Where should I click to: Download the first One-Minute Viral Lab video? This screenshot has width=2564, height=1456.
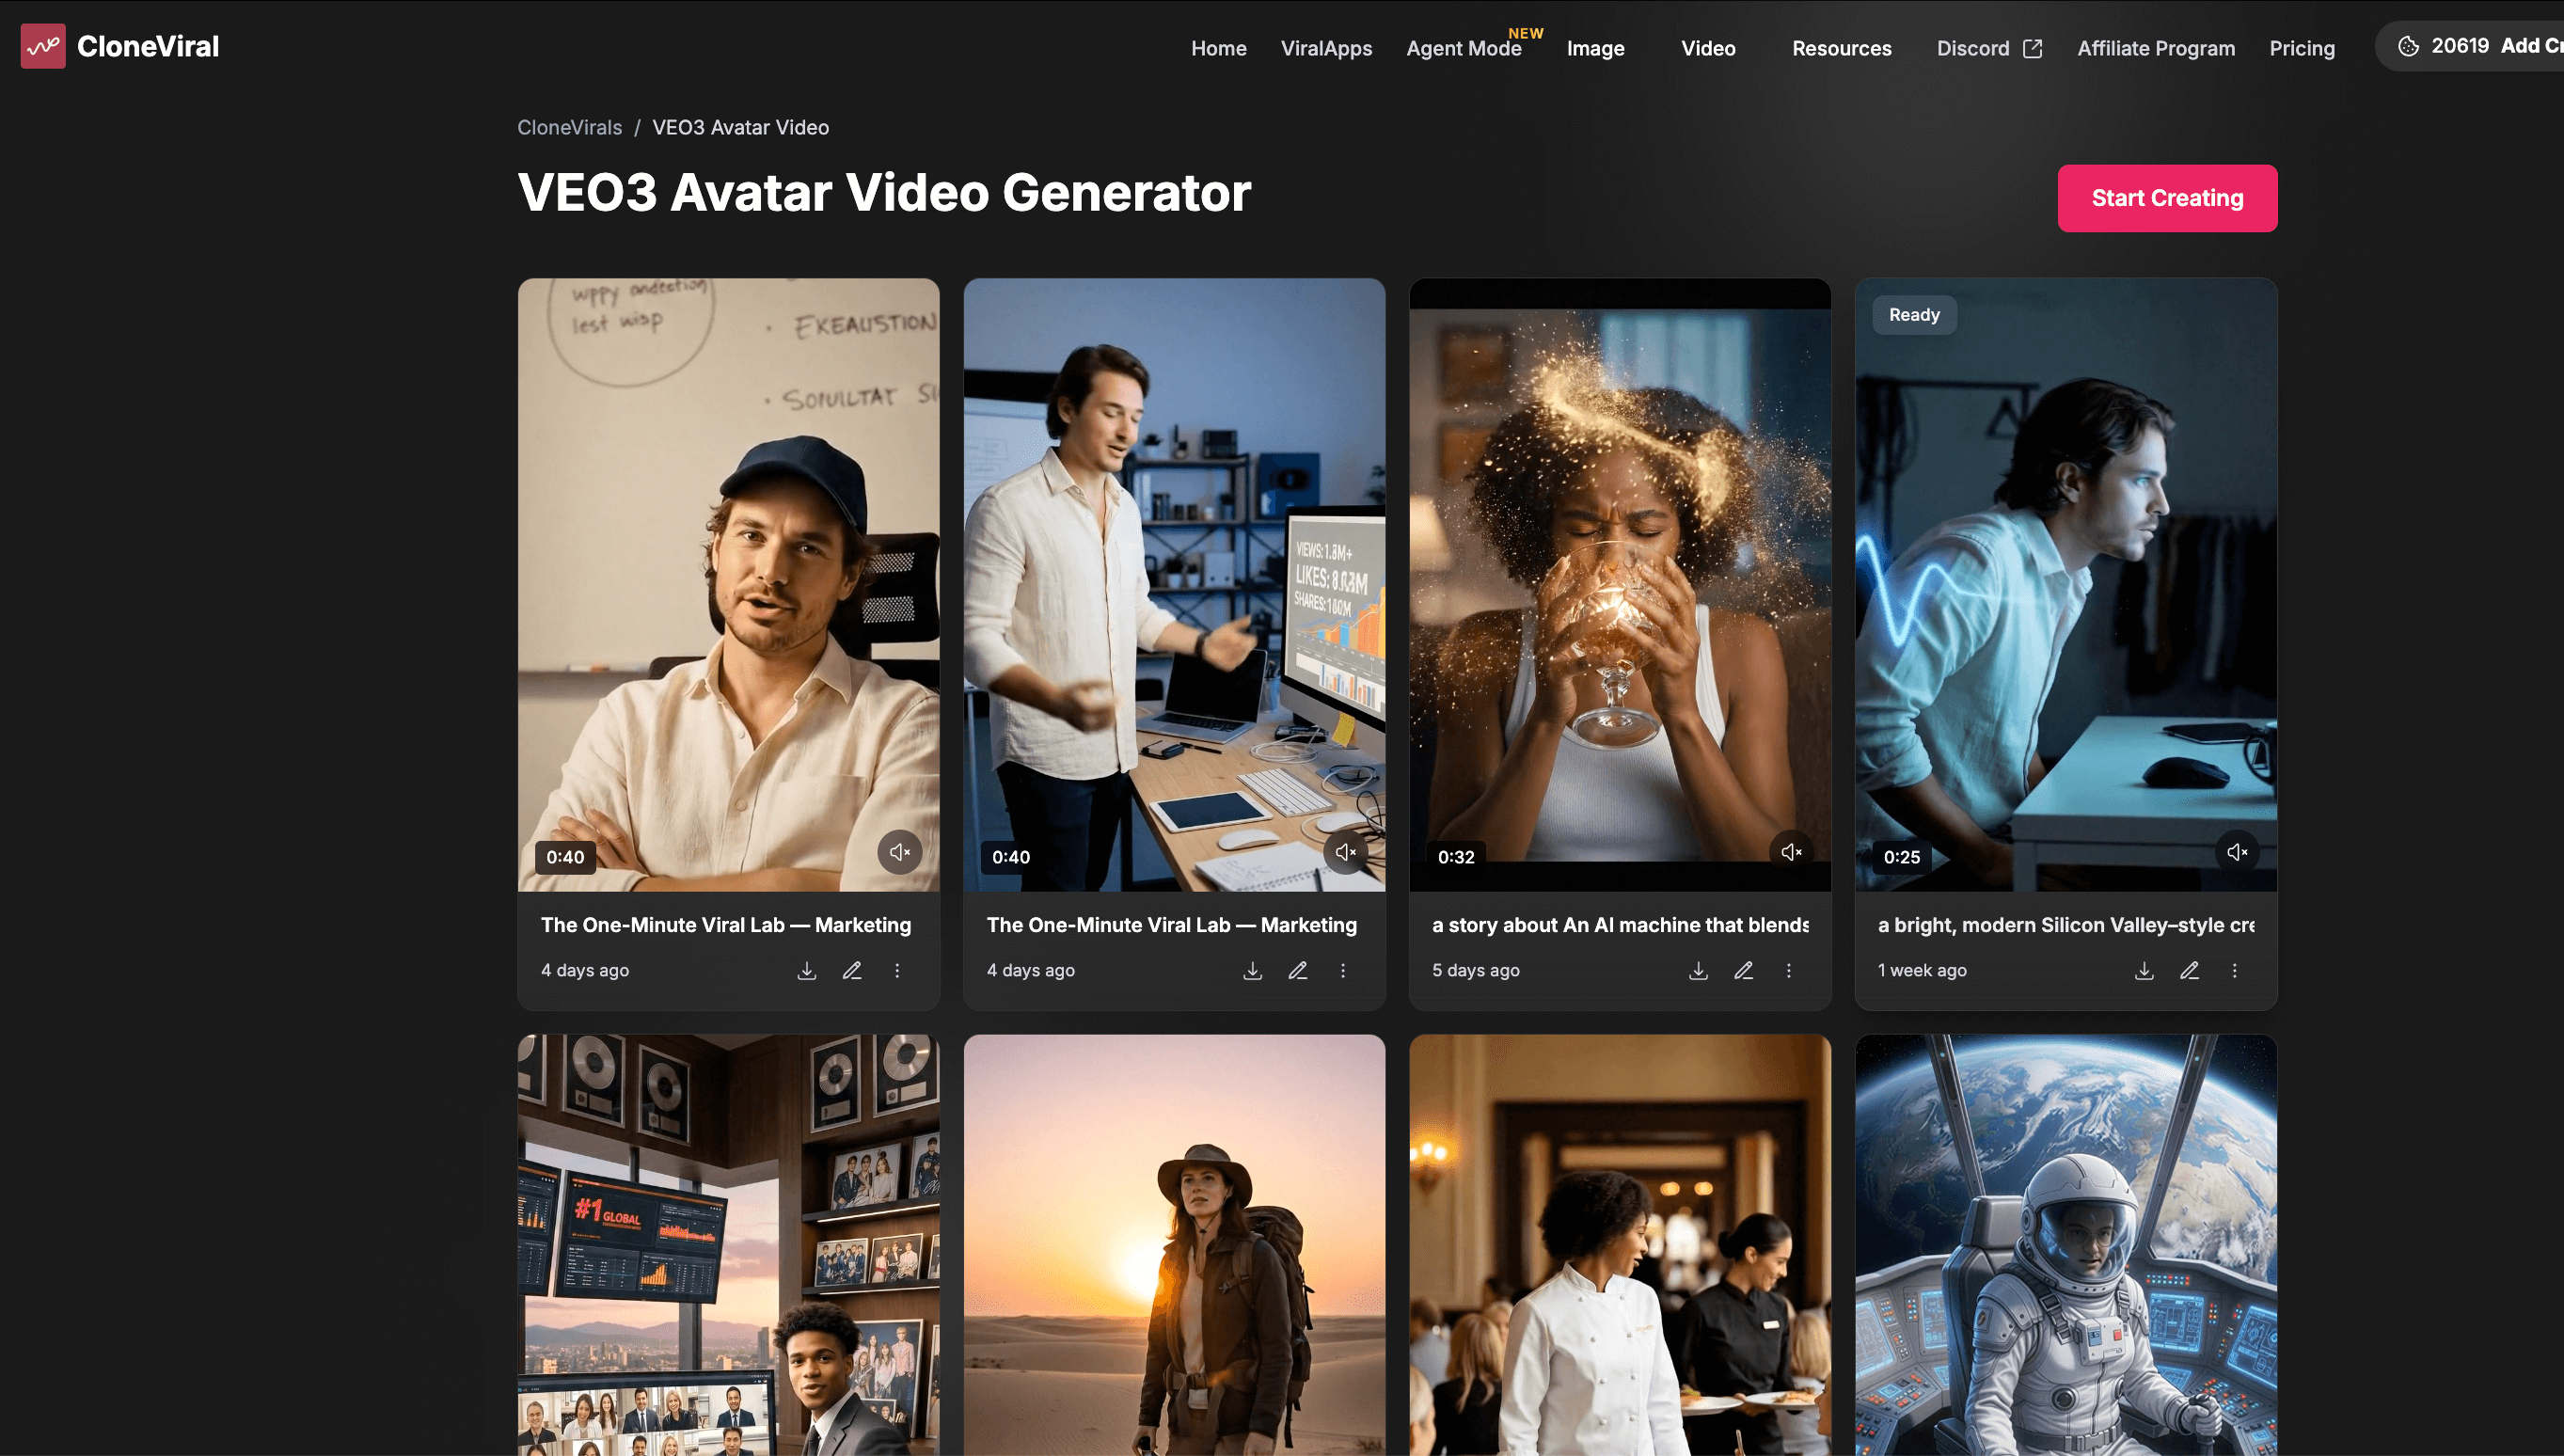pyautogui.click(x=807, y=971)
